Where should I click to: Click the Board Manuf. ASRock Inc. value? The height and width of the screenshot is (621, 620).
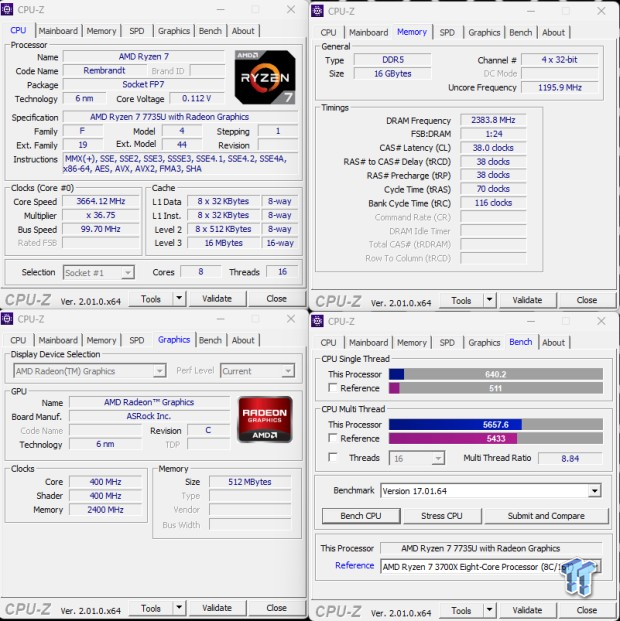click(149, 416)
